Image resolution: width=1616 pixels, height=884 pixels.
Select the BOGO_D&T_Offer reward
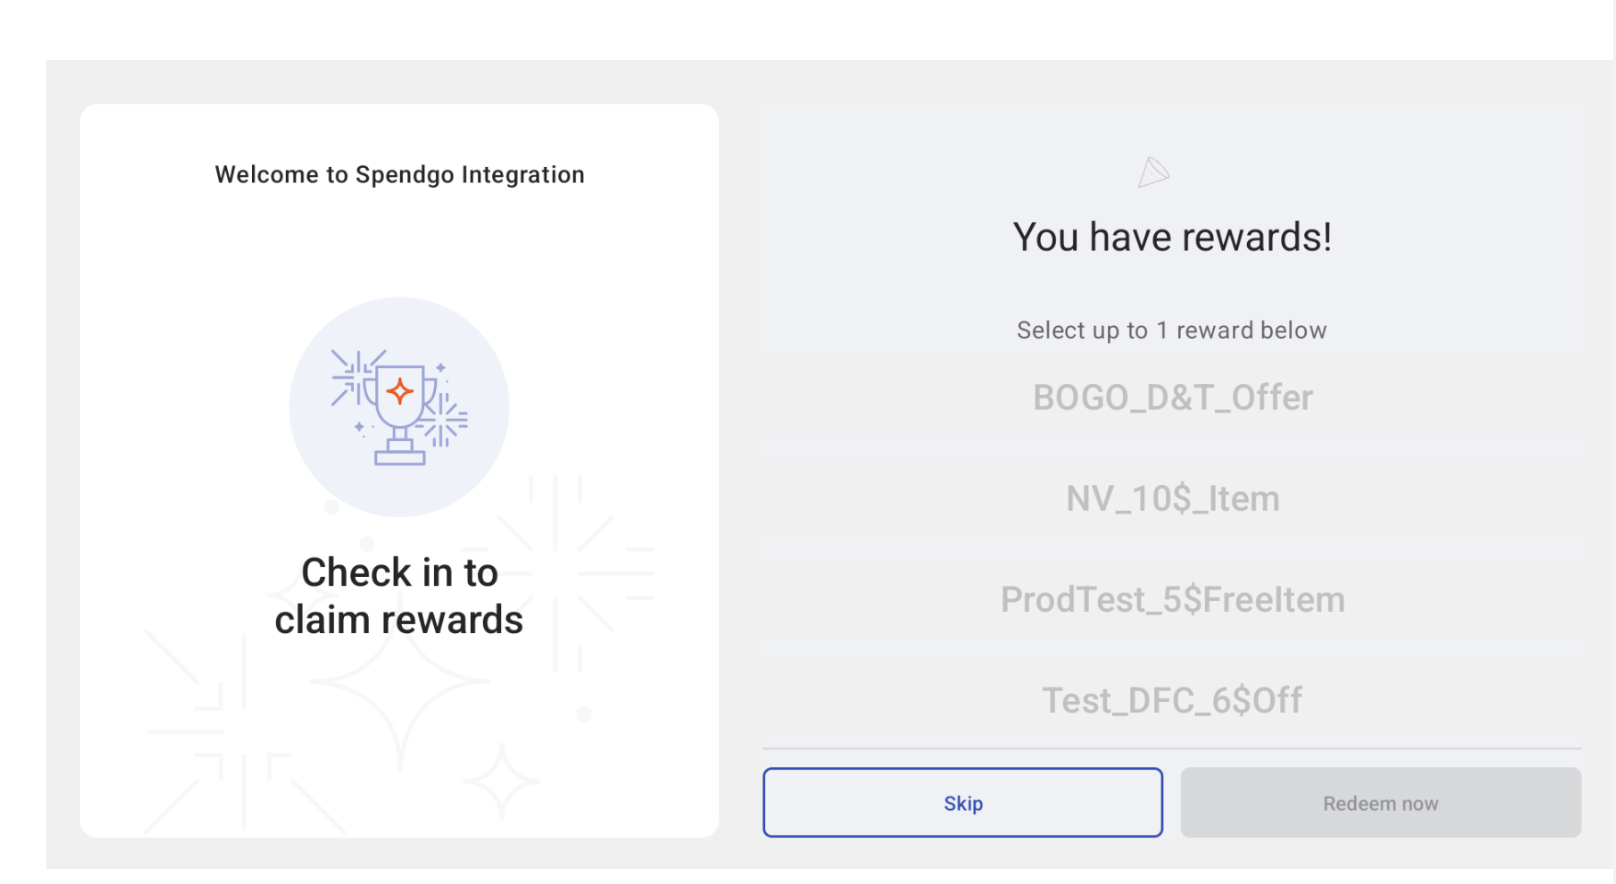coord(1172,398)
